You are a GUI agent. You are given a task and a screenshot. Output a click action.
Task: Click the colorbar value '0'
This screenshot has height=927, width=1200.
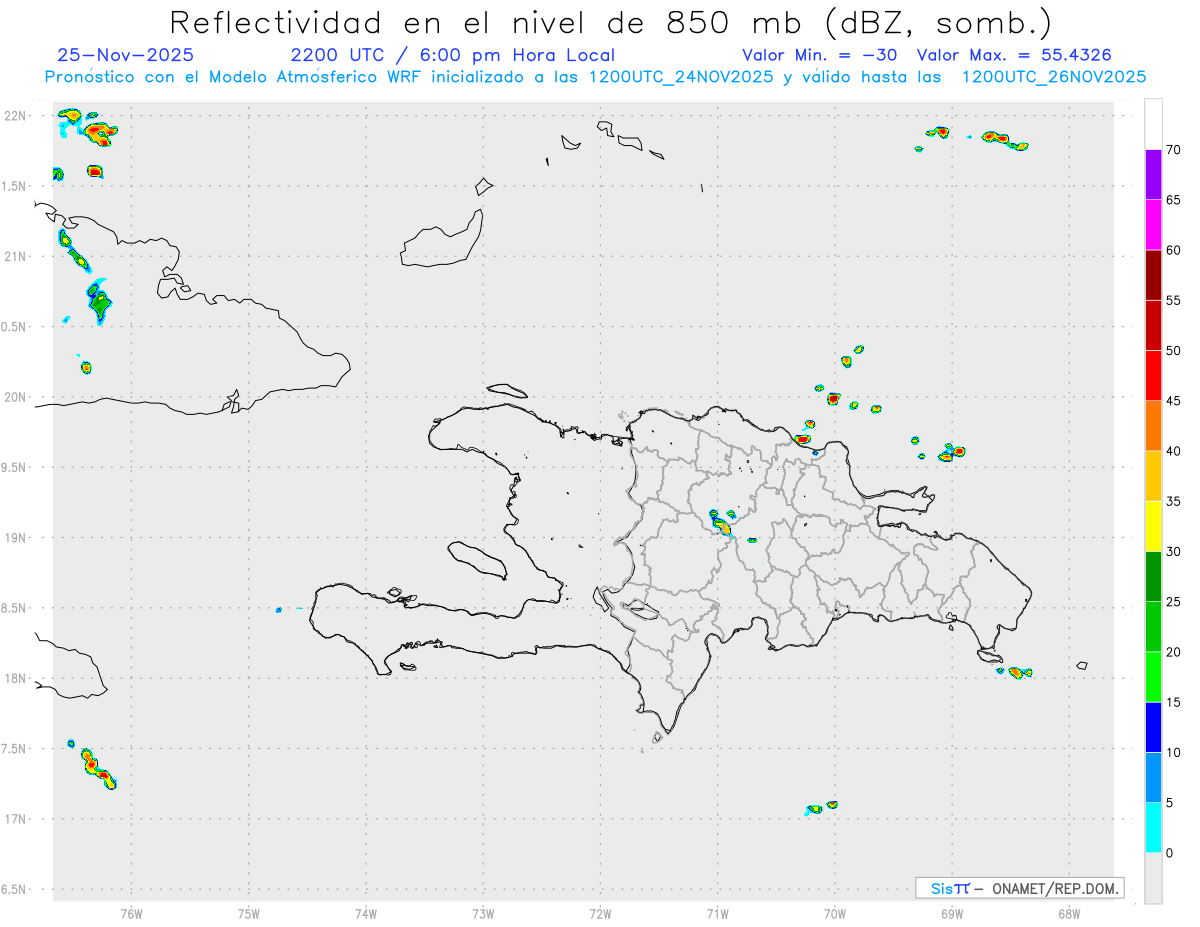pos(1170,853)
